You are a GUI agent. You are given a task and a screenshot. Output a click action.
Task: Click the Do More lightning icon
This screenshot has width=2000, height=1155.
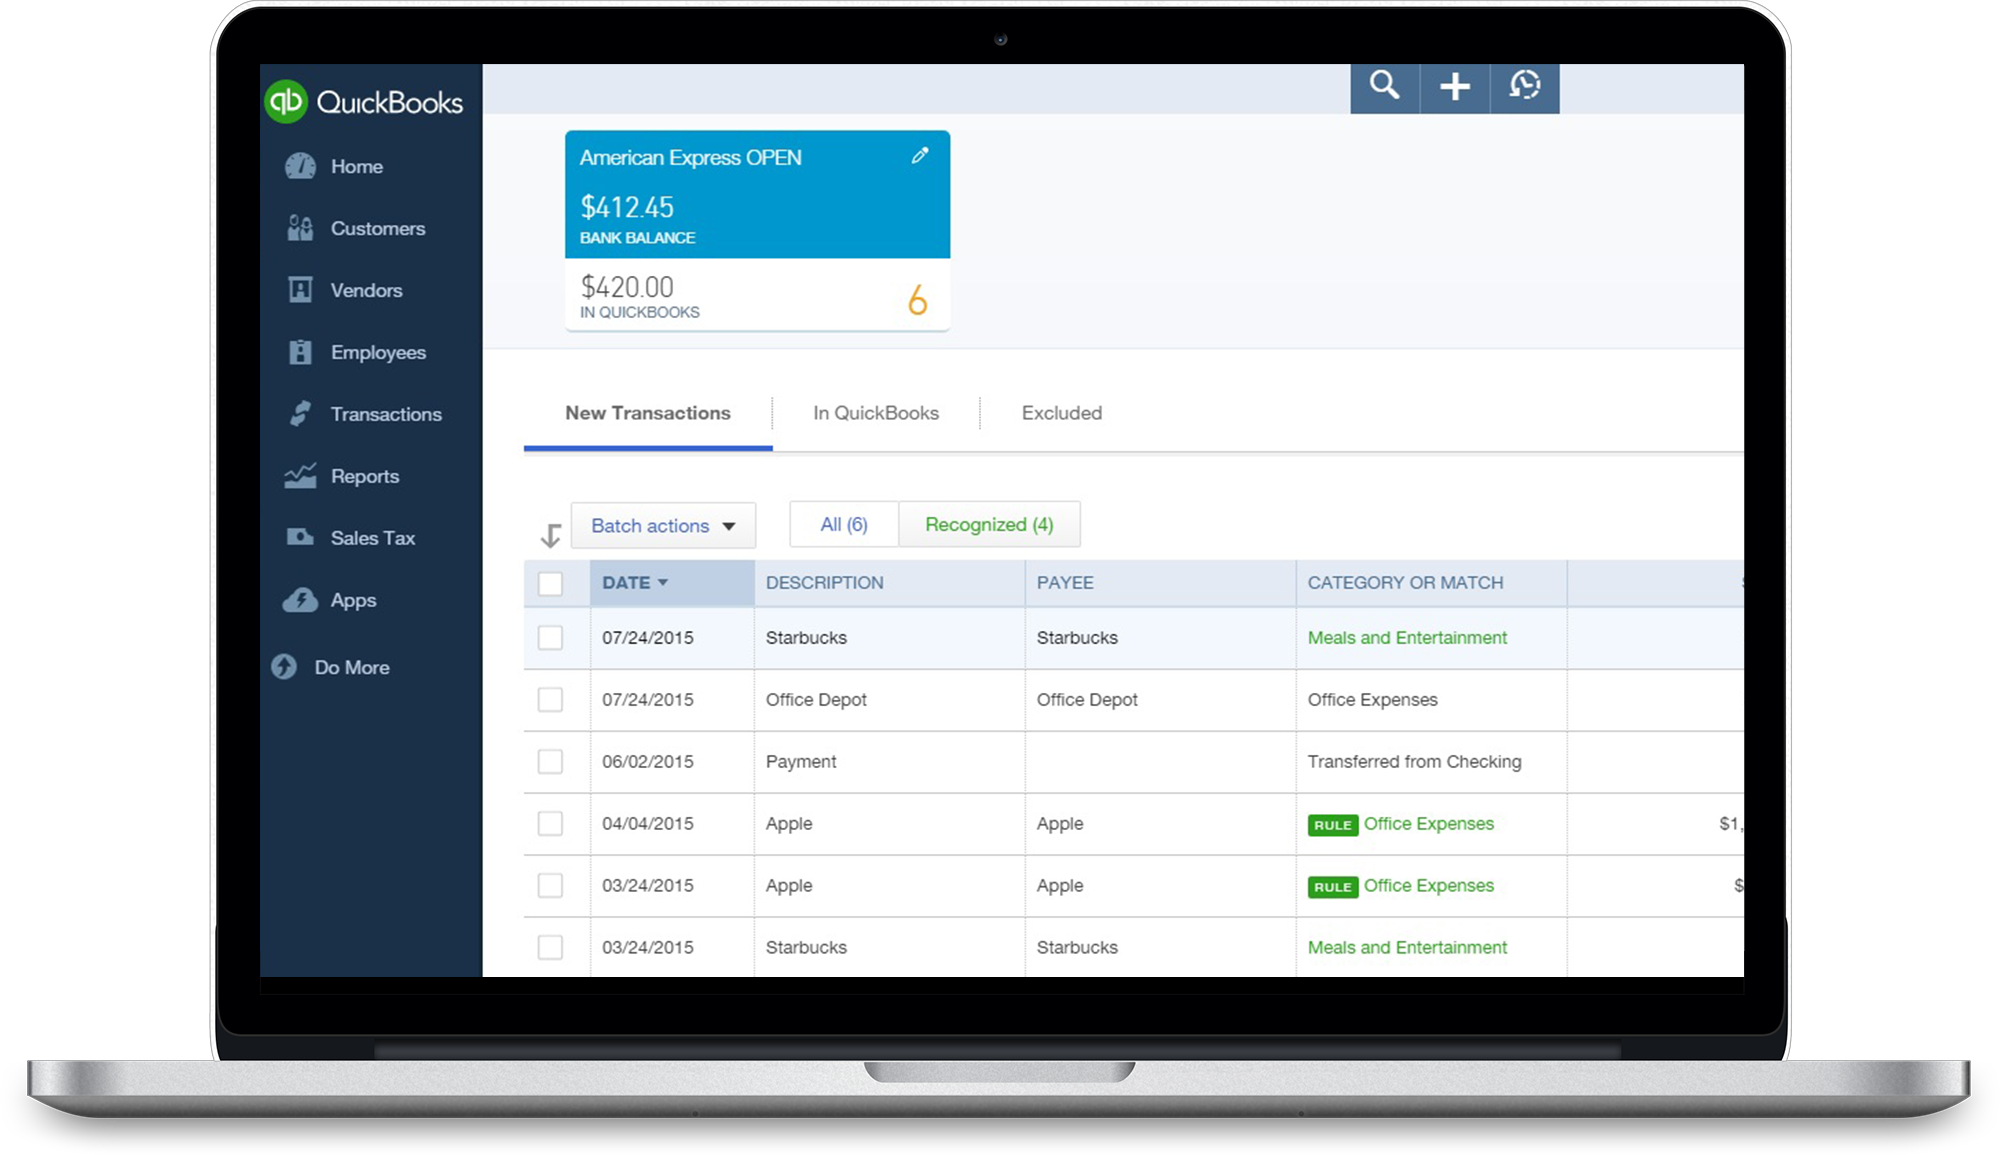pyautogui.click(x=284, y=667)
